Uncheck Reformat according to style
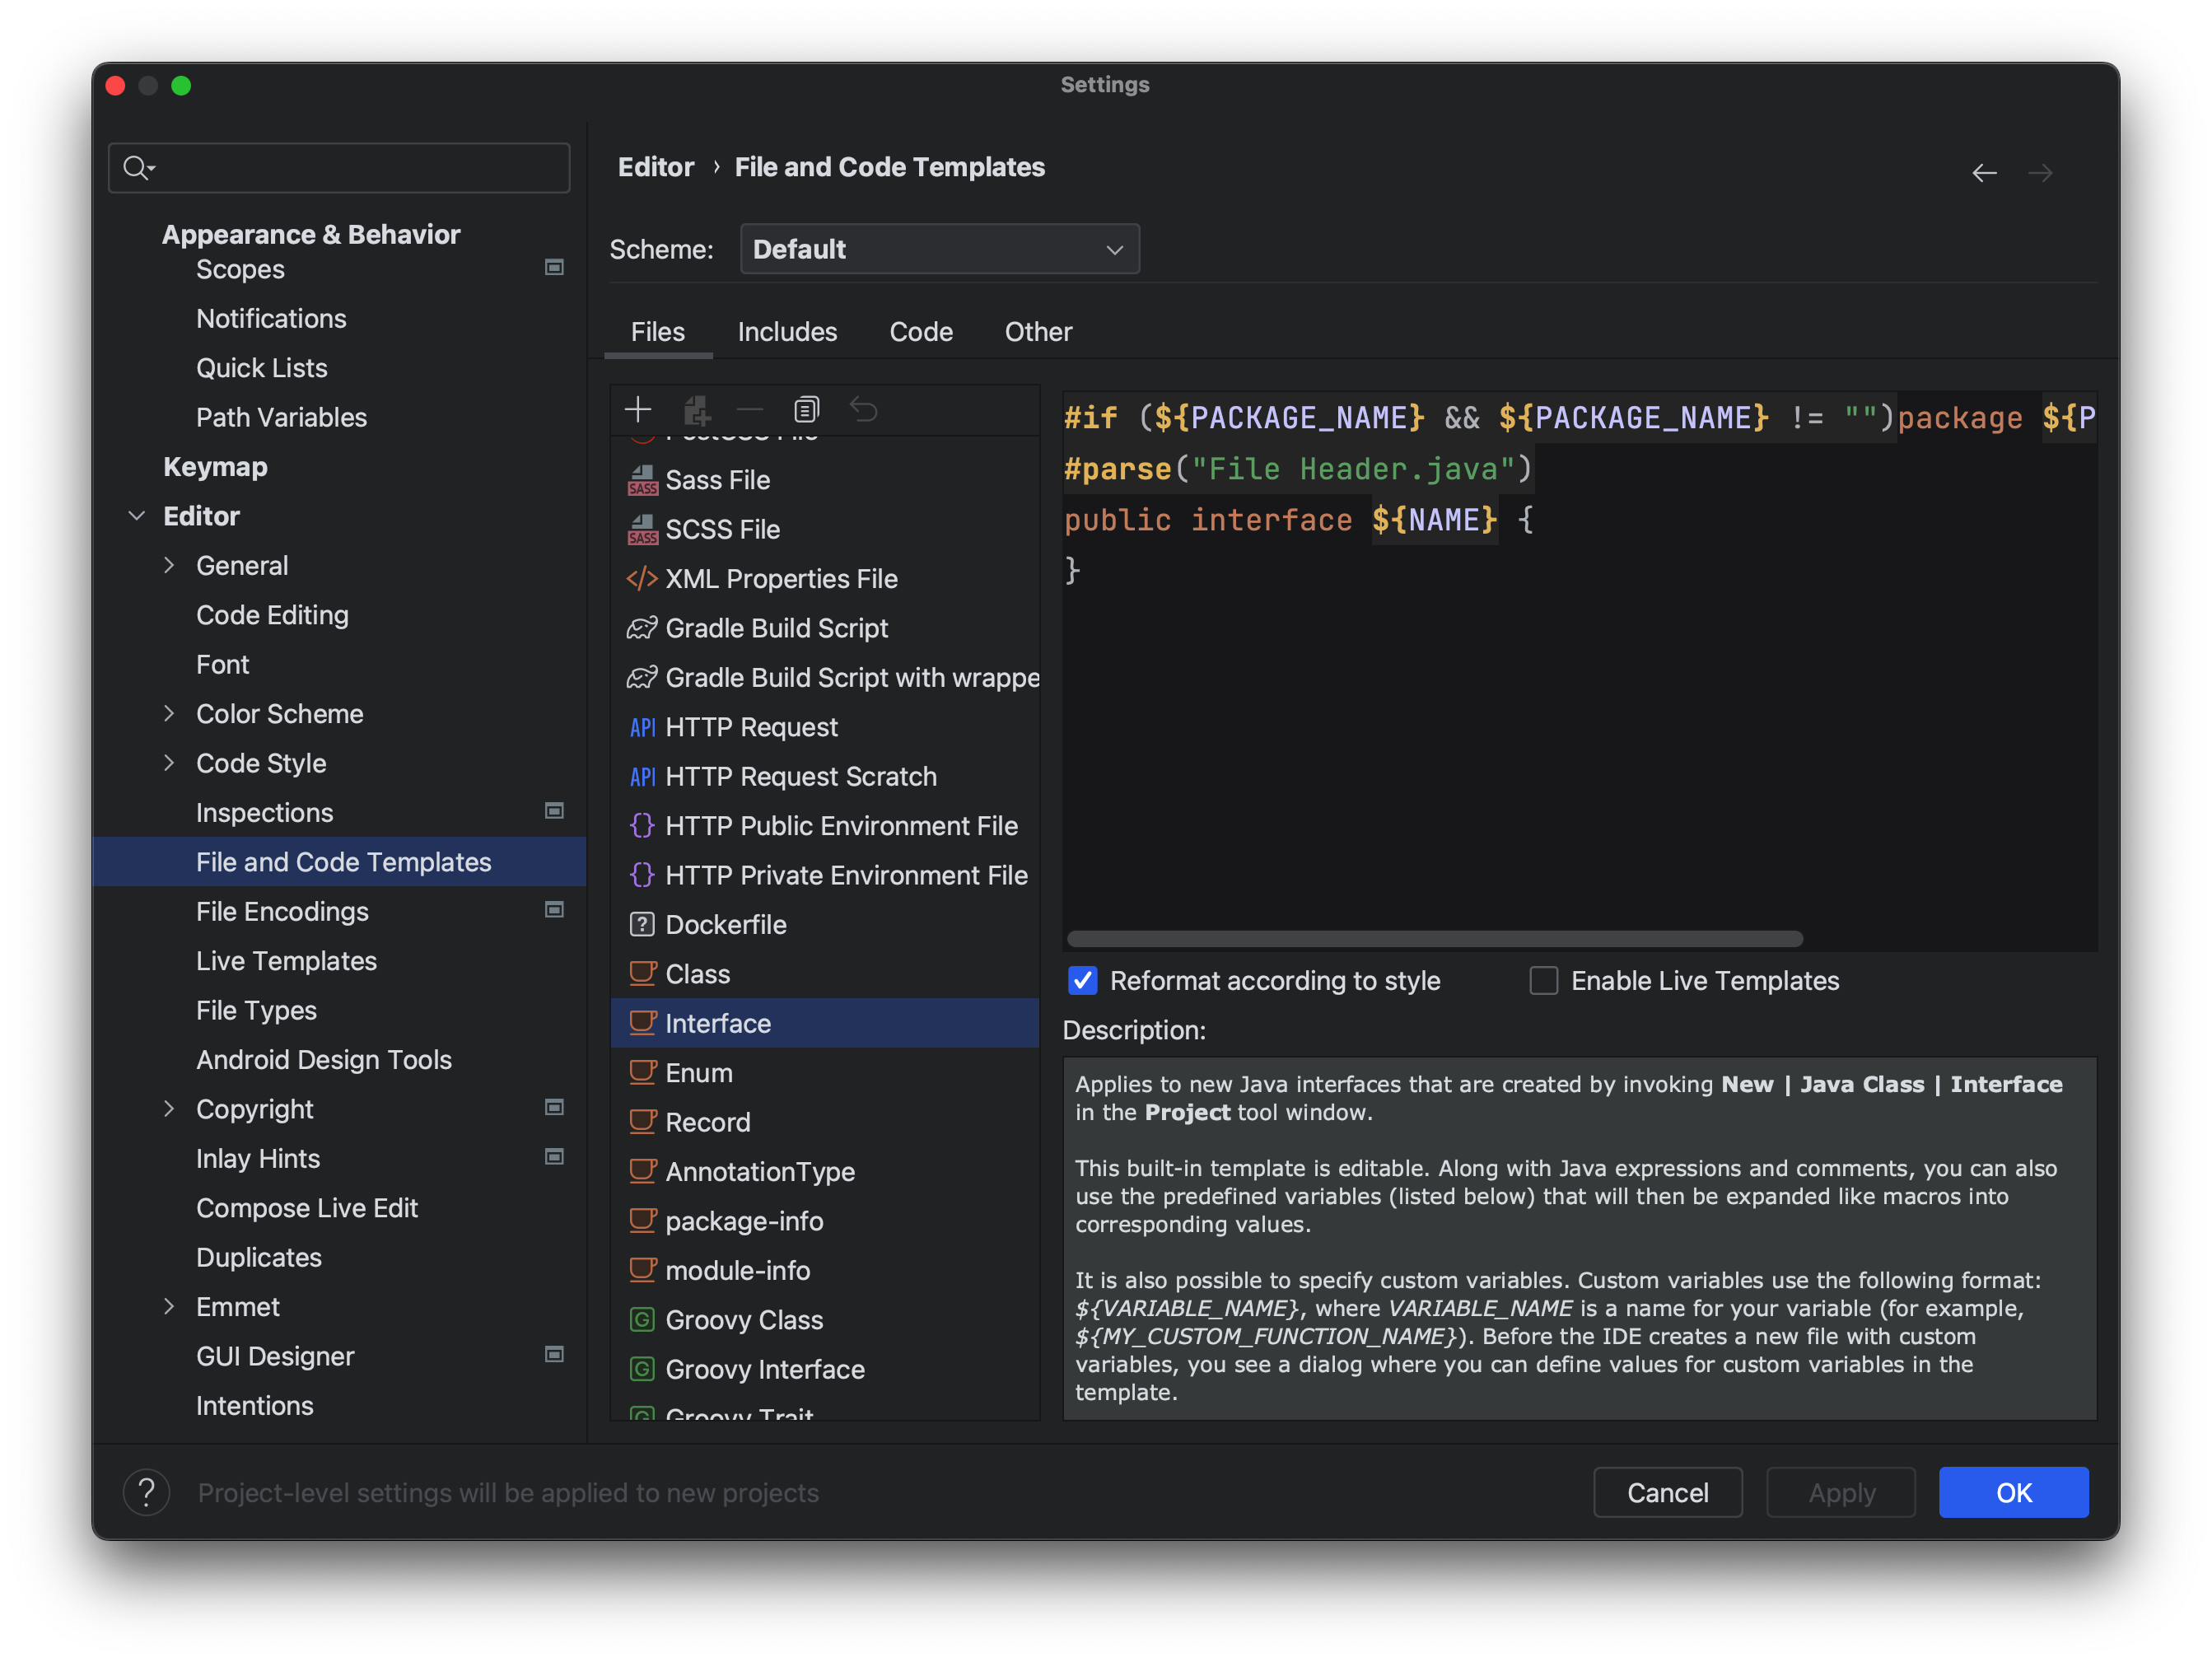2212x1662 pixels. (1083, 981)
